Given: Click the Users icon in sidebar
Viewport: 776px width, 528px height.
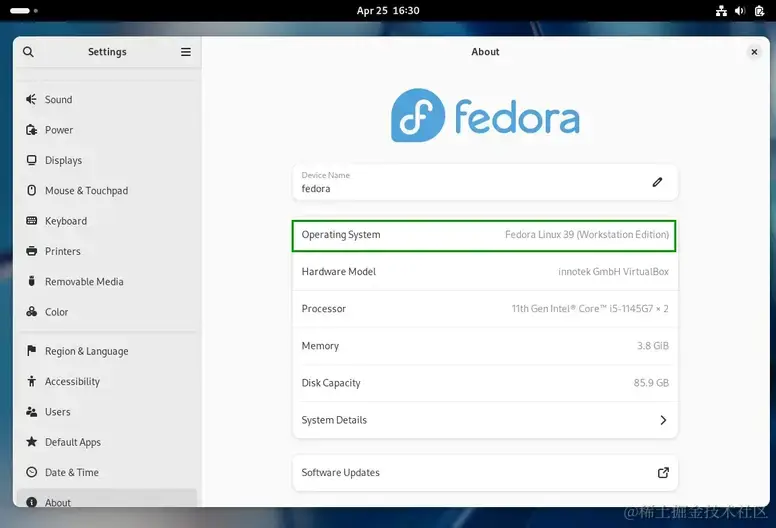Looking at the screenshot, I should (x=31, y=412).
